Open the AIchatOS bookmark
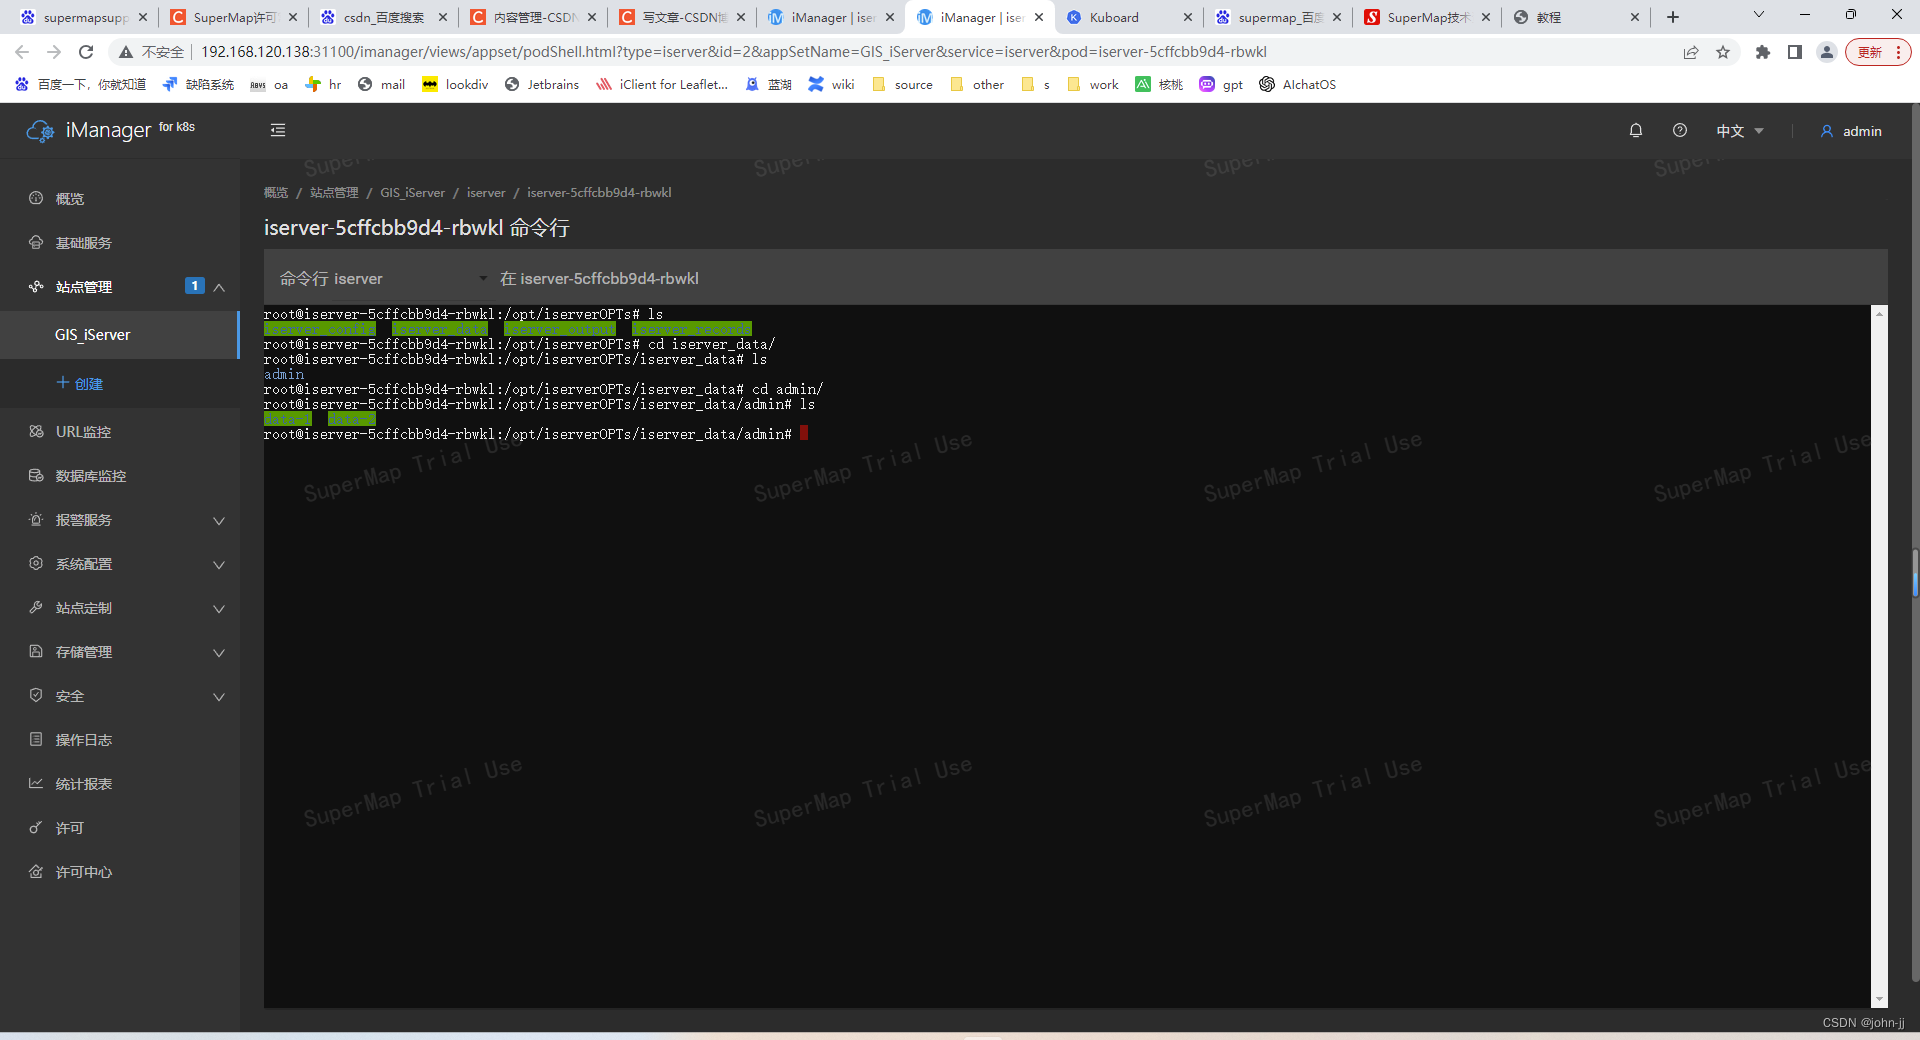 coord(1297,85)
